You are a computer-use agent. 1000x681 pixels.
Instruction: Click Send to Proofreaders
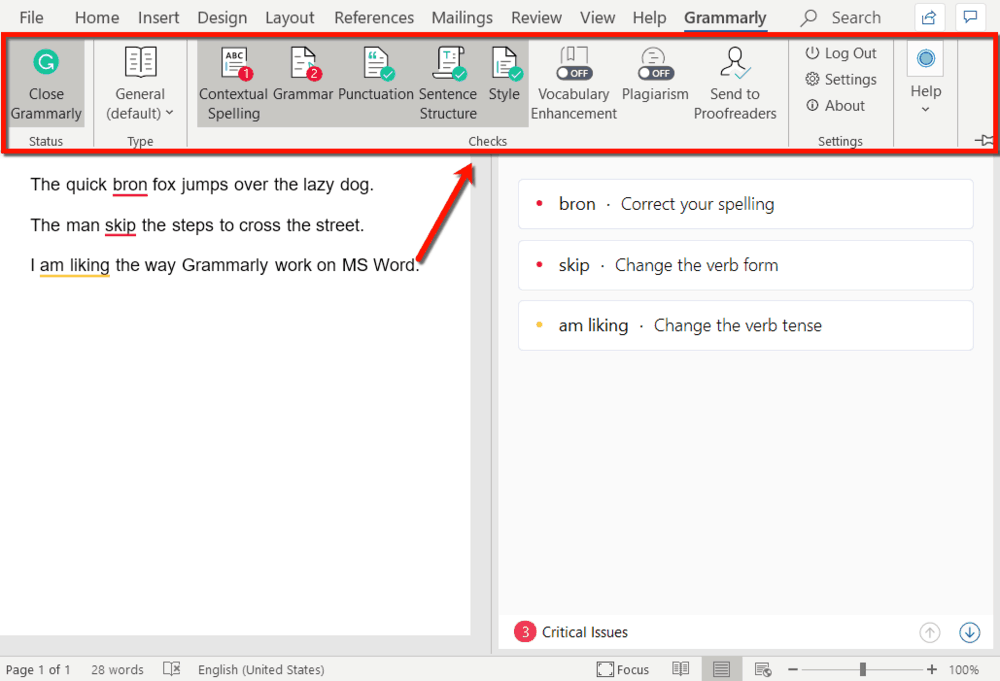point(735,84)
